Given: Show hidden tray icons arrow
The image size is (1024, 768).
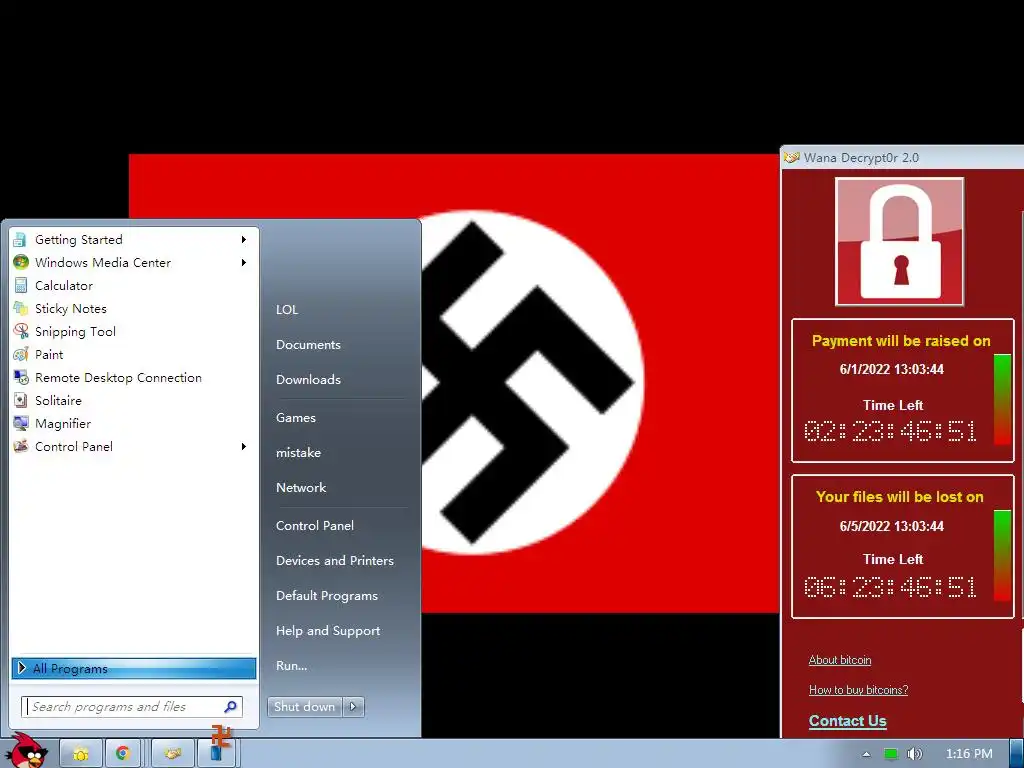Looking at the screenshot, I should click(x=867, y=754).
